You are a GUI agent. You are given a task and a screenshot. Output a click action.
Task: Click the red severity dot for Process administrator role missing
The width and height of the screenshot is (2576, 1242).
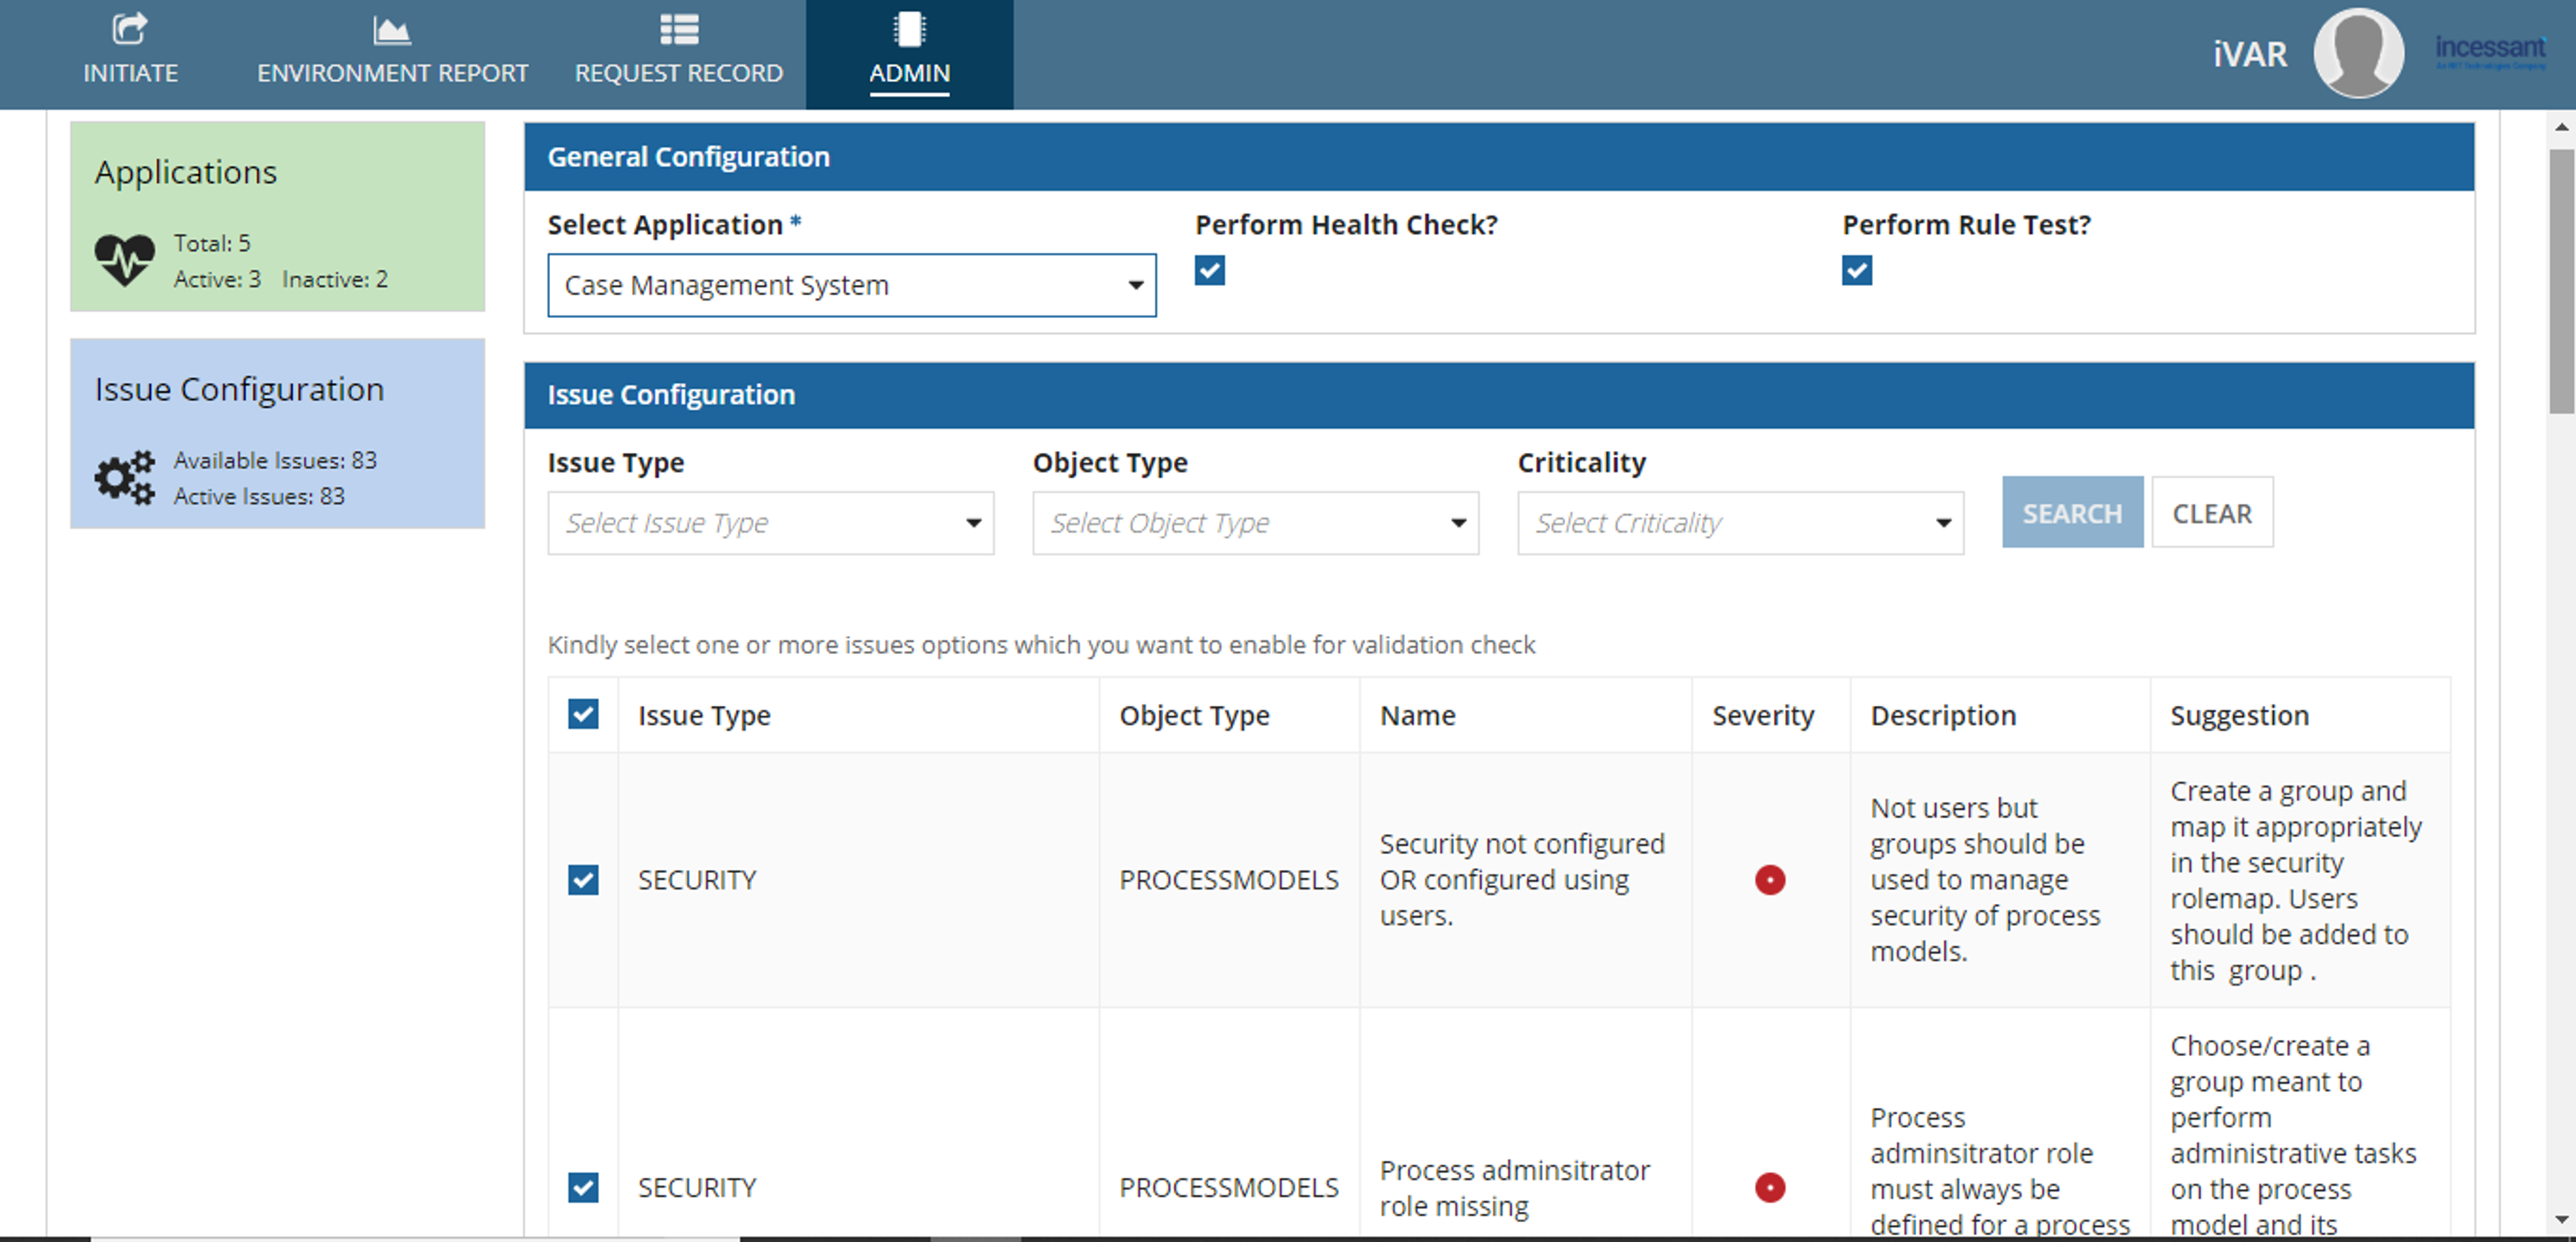click(x=1769, y=1187)
